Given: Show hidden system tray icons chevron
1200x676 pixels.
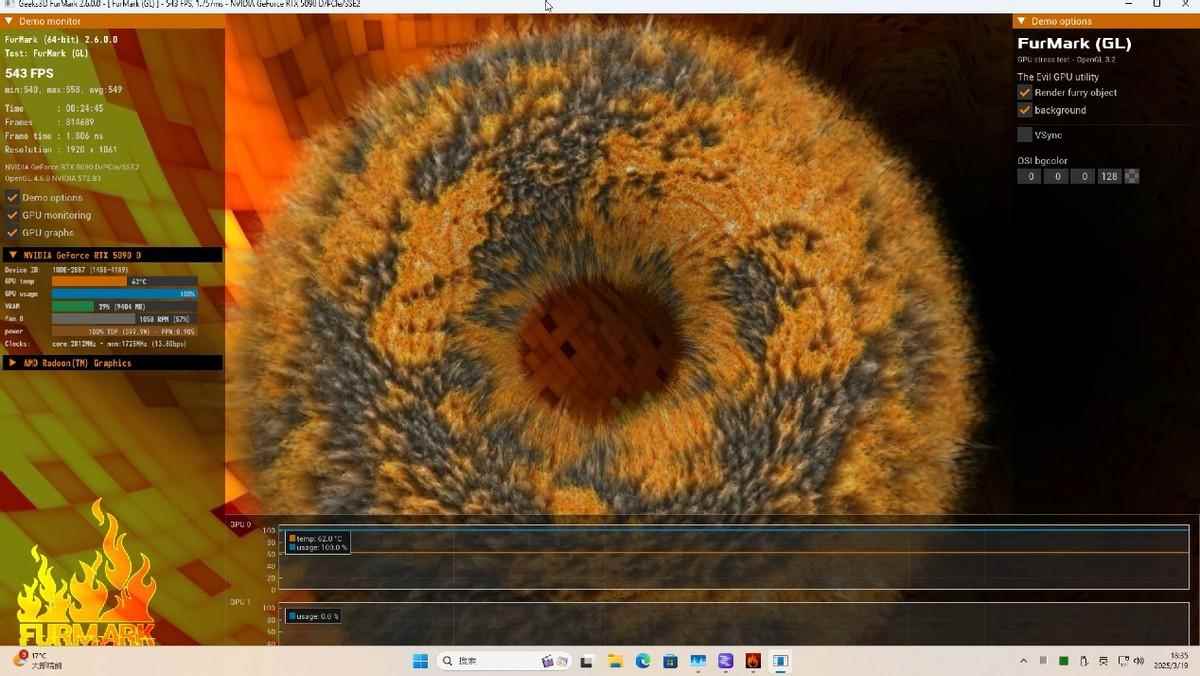Looking at the screenshot, I should pyautogui.click(x=1023, y=661).
